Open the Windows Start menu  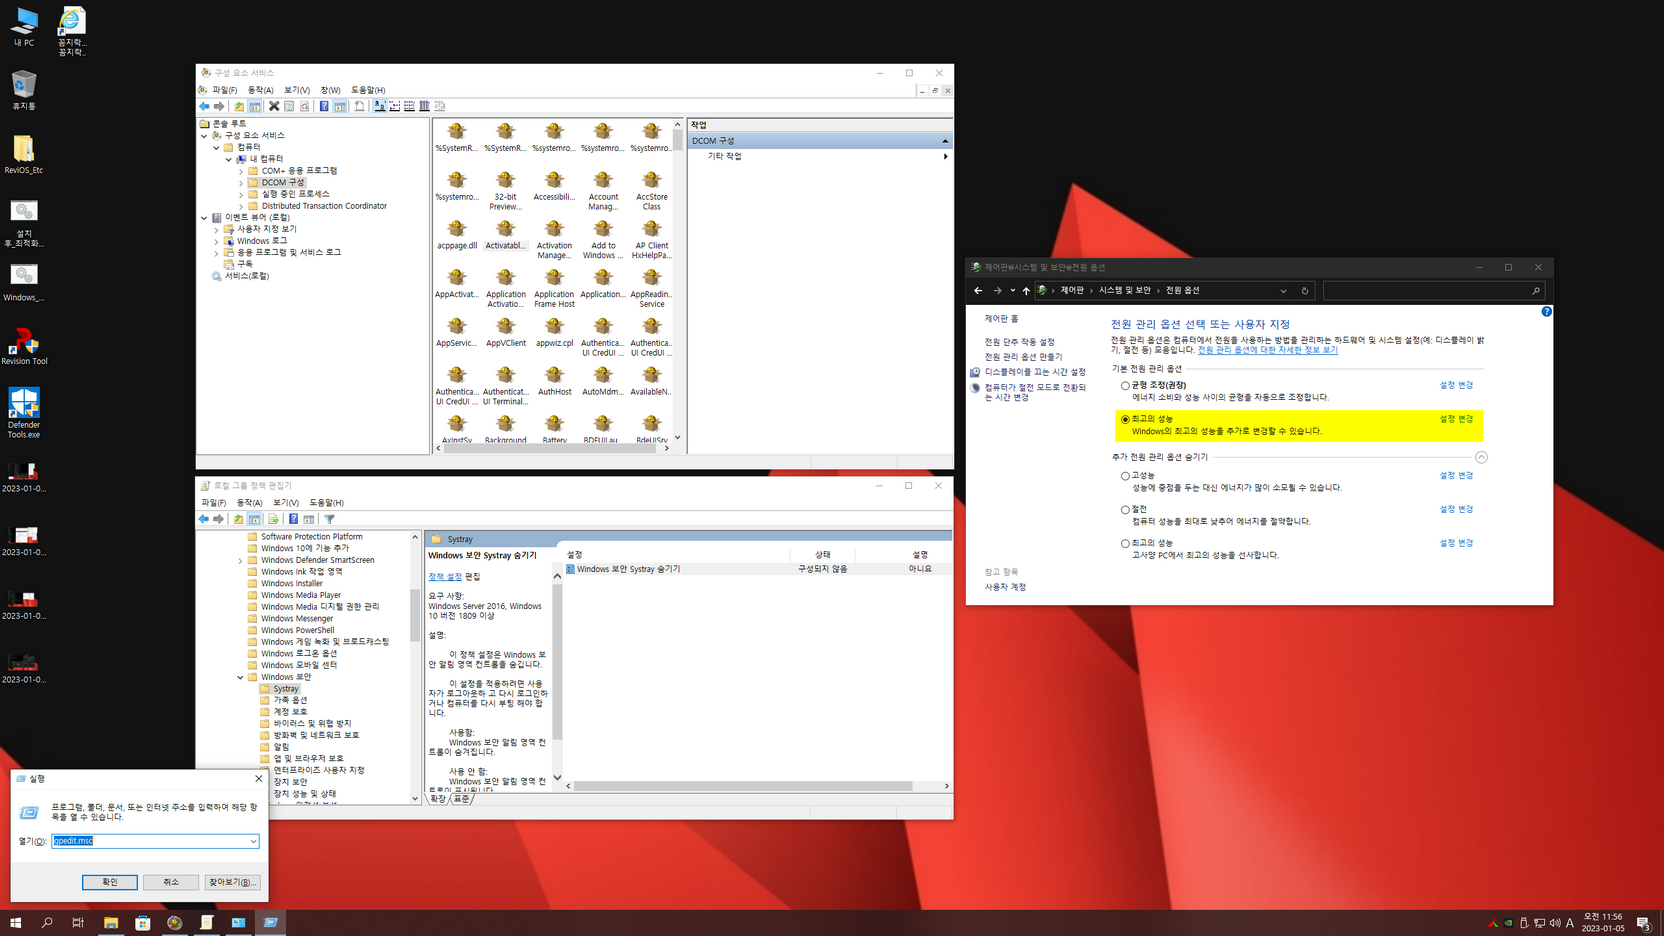pos(15,923)
